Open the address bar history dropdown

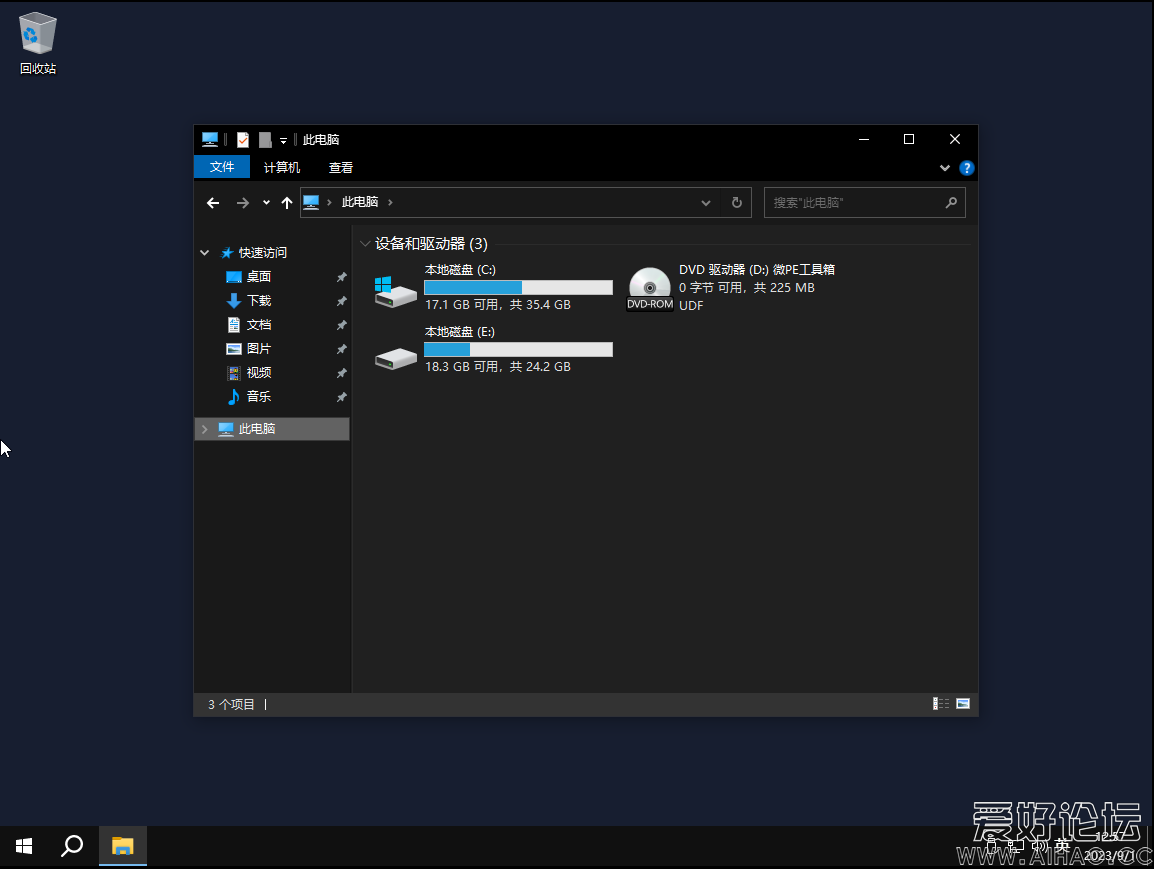(706, 202)
